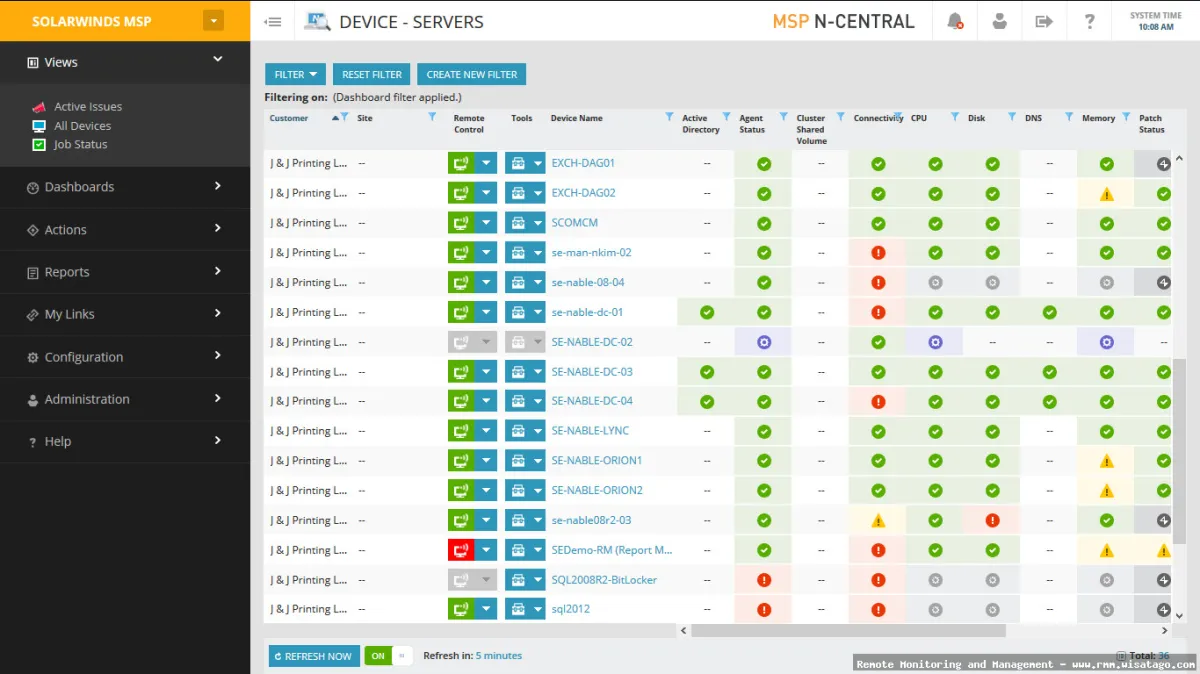Click the vertical scrollbar thumb
This screenshot has width=1200, height=674.
point(1179,452)
